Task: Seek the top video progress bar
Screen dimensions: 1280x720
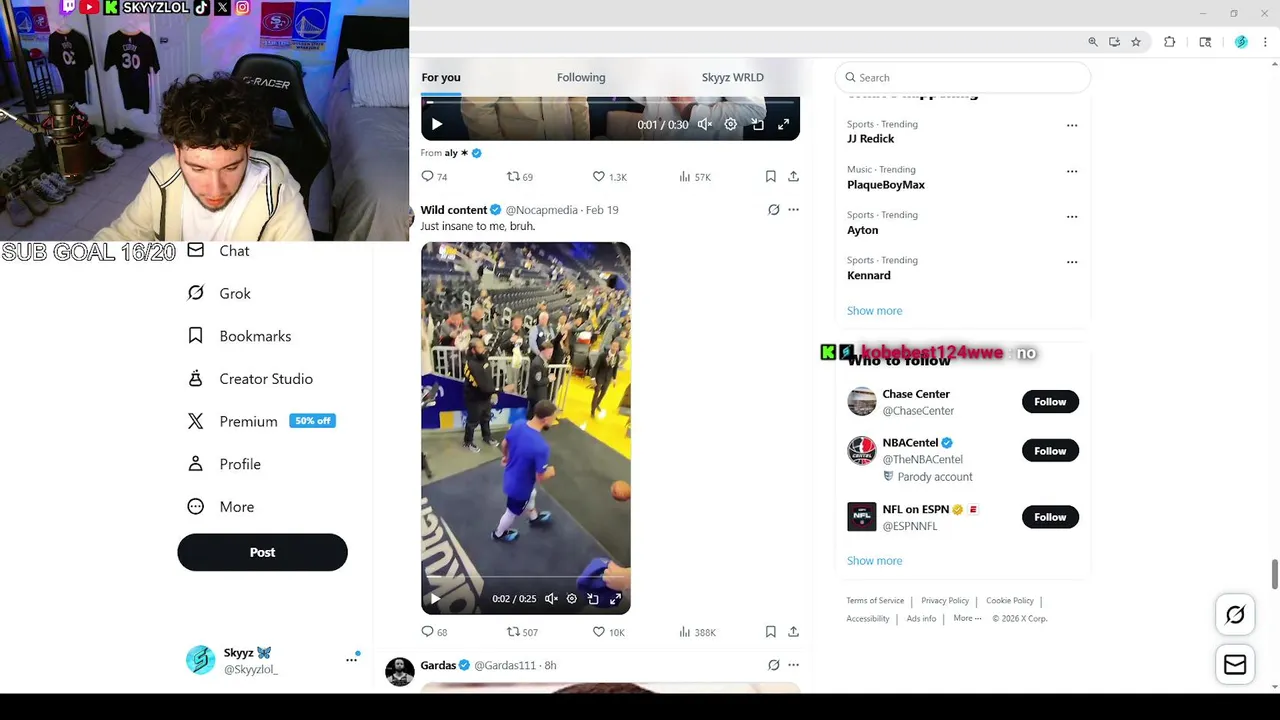Action: [x=610, y=102]
